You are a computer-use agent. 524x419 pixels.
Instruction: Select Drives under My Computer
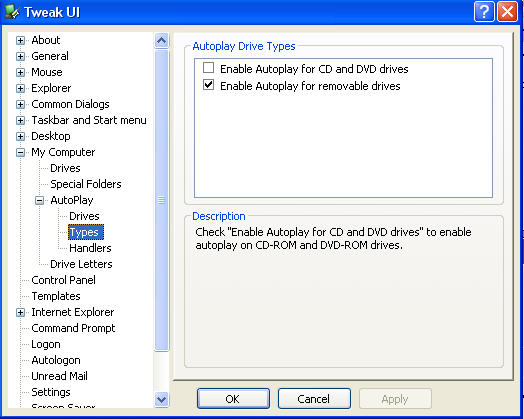click(x=65, y=168)
